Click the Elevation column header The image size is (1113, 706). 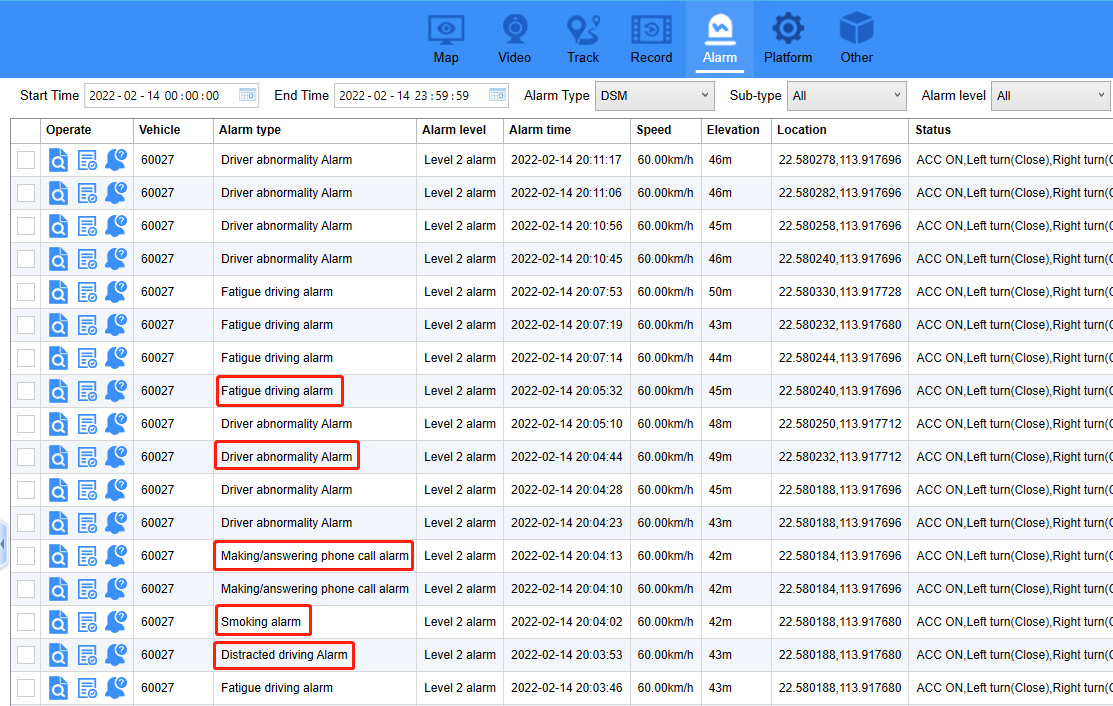pos(735,130)
